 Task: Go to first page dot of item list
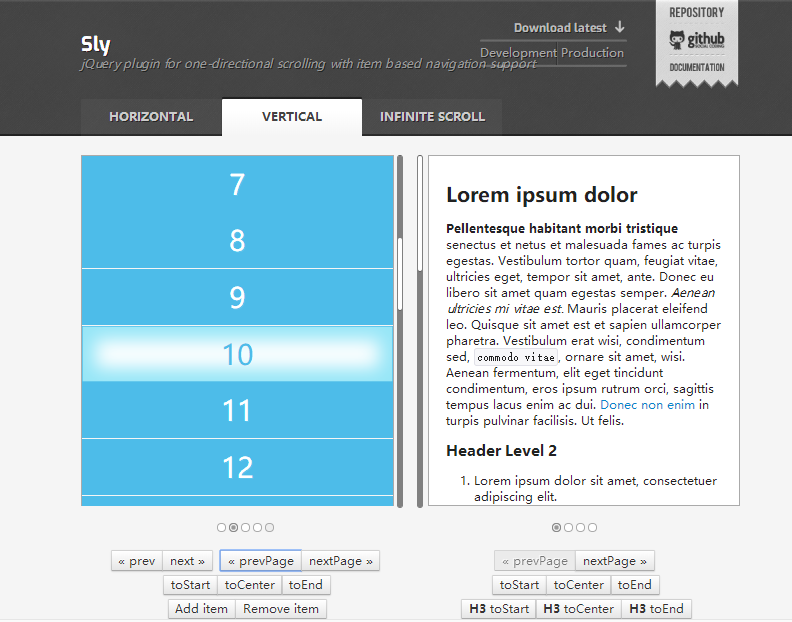pos(221,528)
